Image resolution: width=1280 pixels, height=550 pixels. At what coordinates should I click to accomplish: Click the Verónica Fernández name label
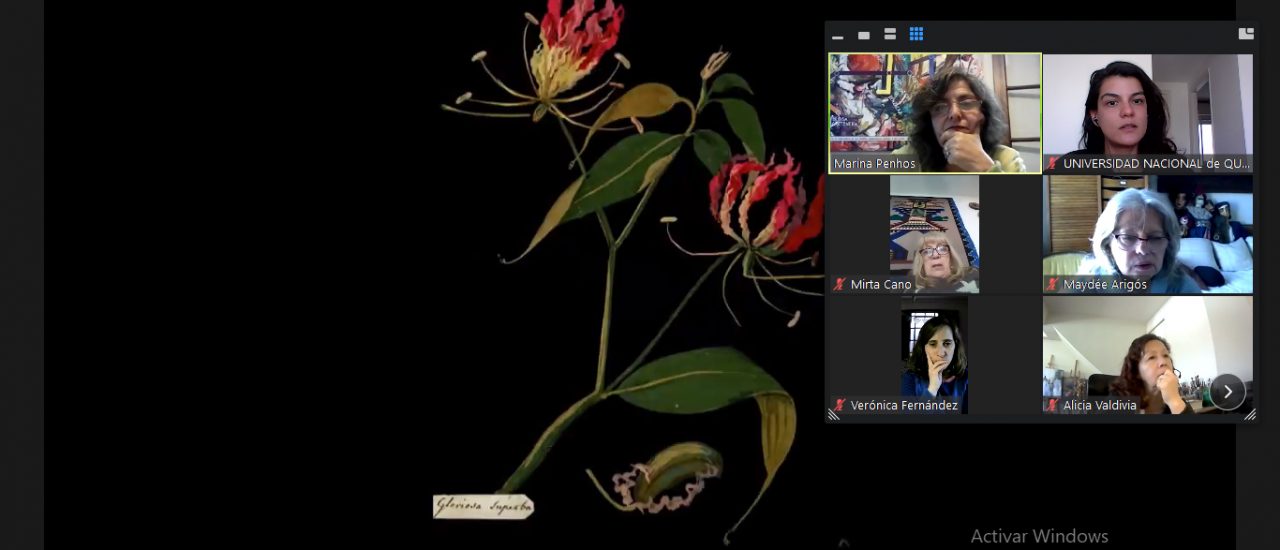(x=904, y=405)
